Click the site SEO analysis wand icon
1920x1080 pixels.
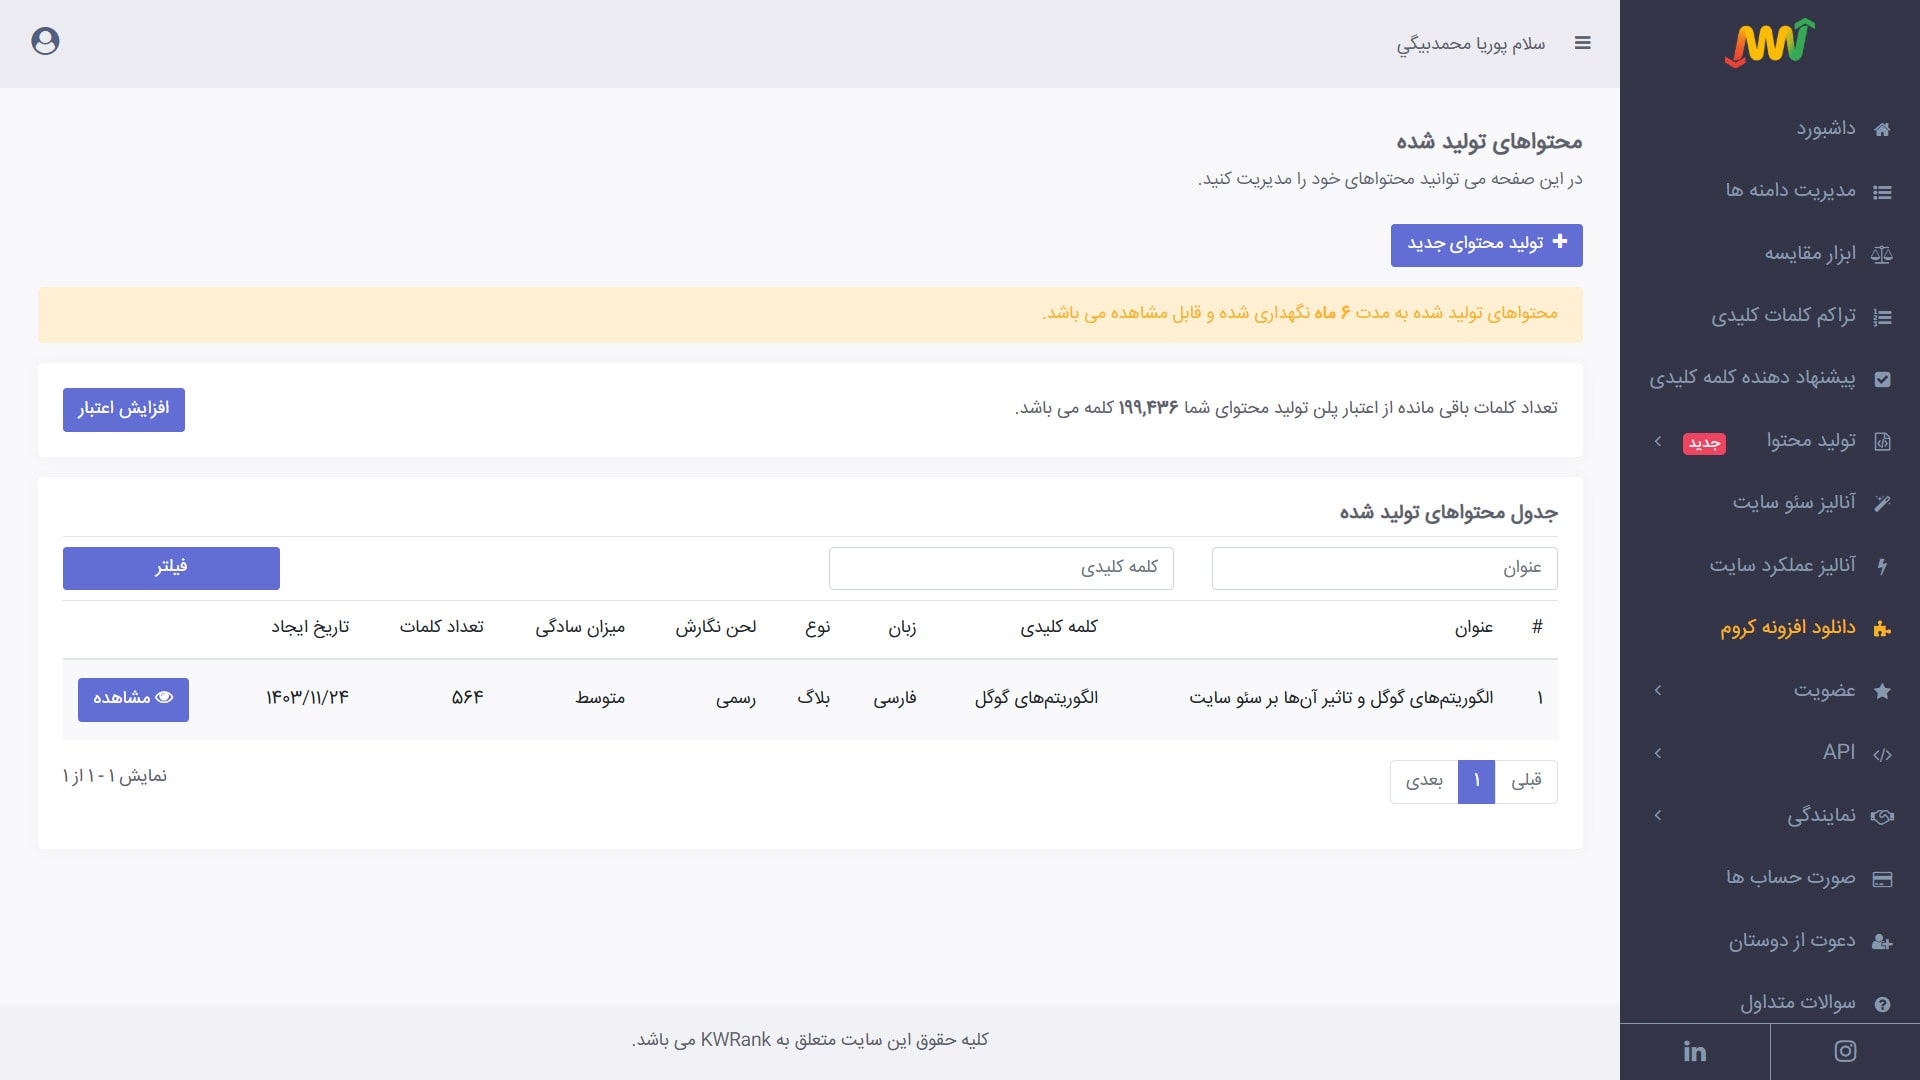click(x=1882, y=503)
